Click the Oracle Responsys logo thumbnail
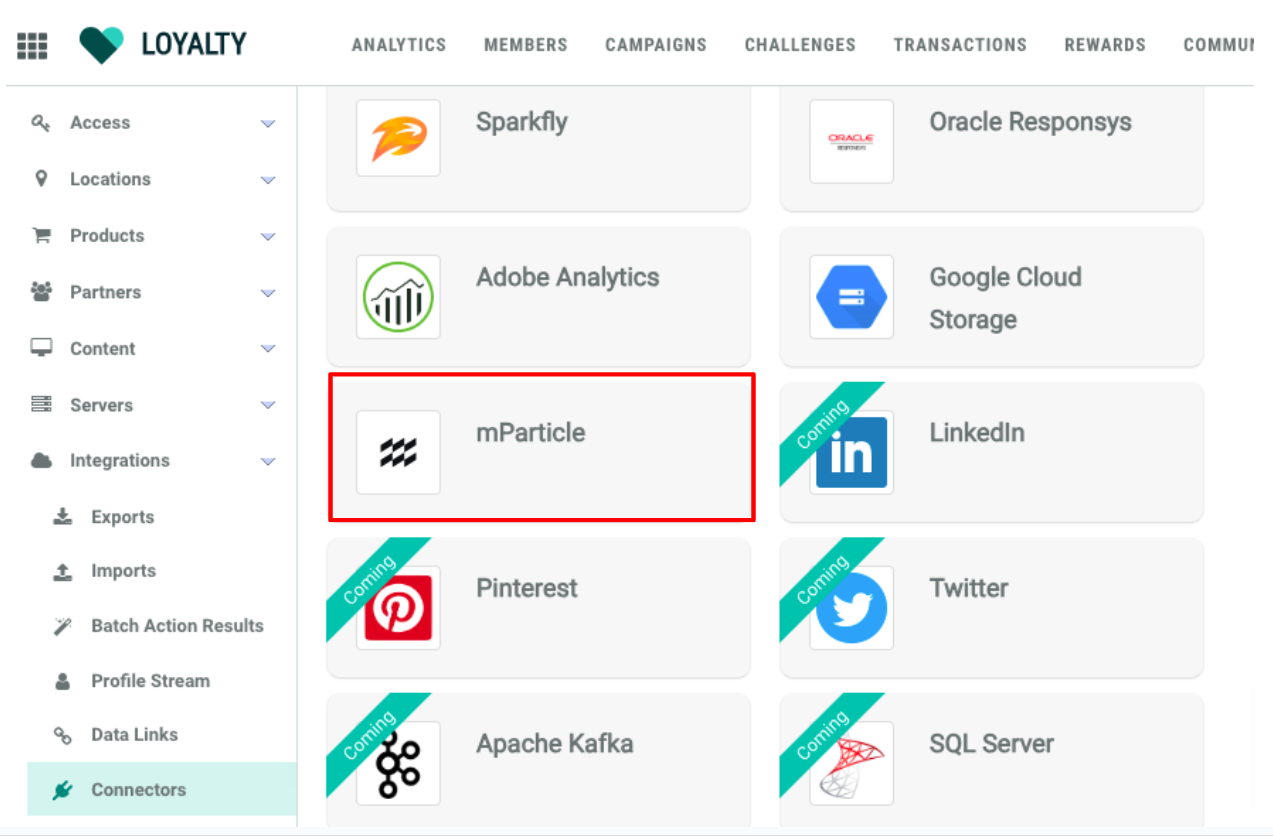Screen dimensions: 1273x836 click(851, 141)
